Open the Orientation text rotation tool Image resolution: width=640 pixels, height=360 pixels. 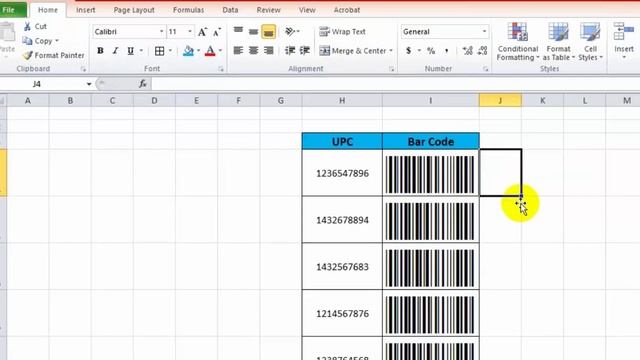click(291, 31)
